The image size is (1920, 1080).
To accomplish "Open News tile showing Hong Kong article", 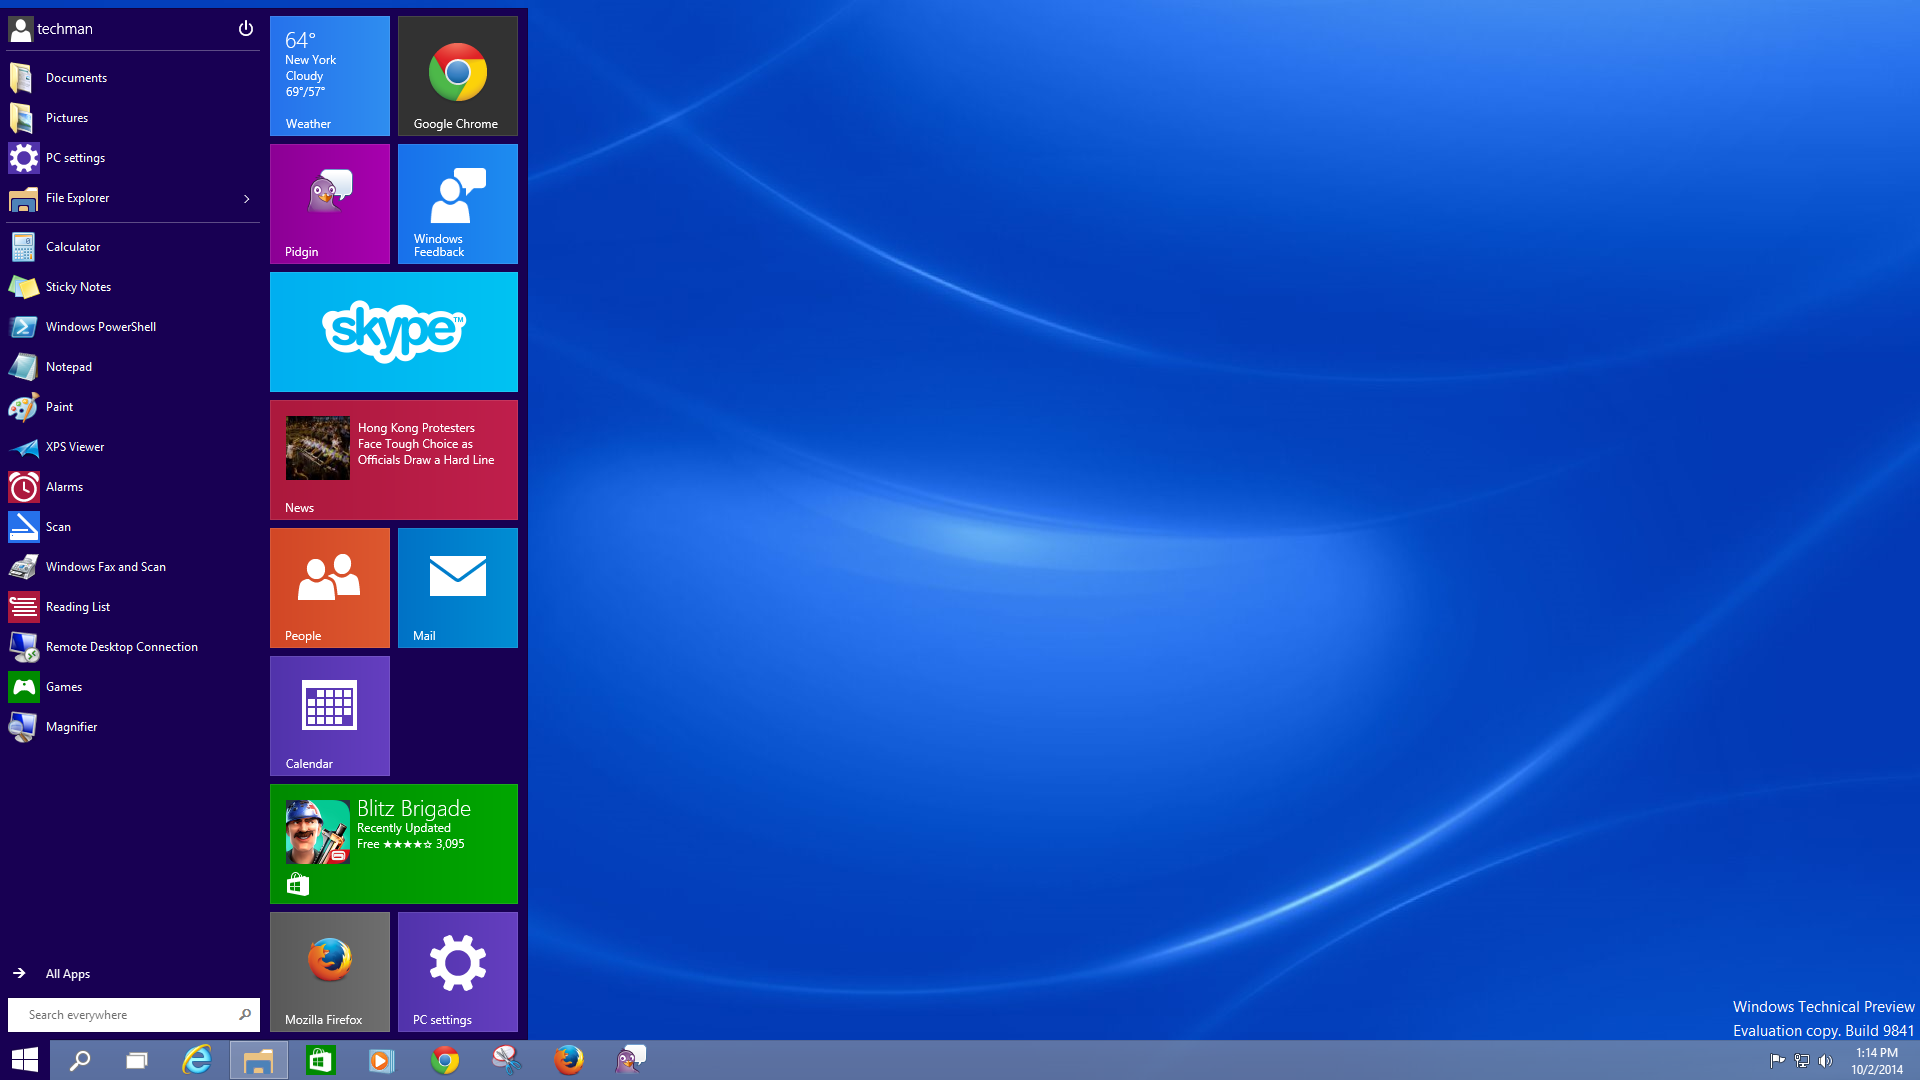I will 394,460.
